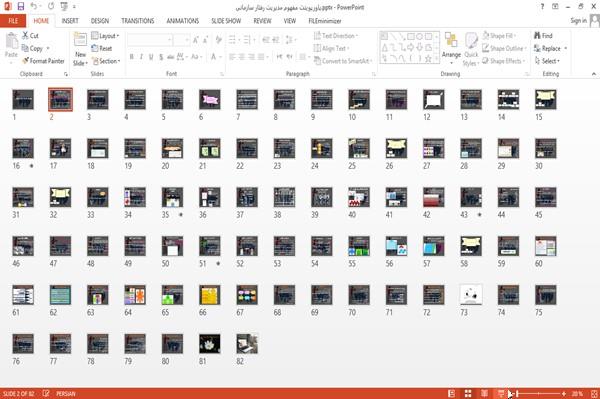Open Quick Styles gallery

point(471,50)
